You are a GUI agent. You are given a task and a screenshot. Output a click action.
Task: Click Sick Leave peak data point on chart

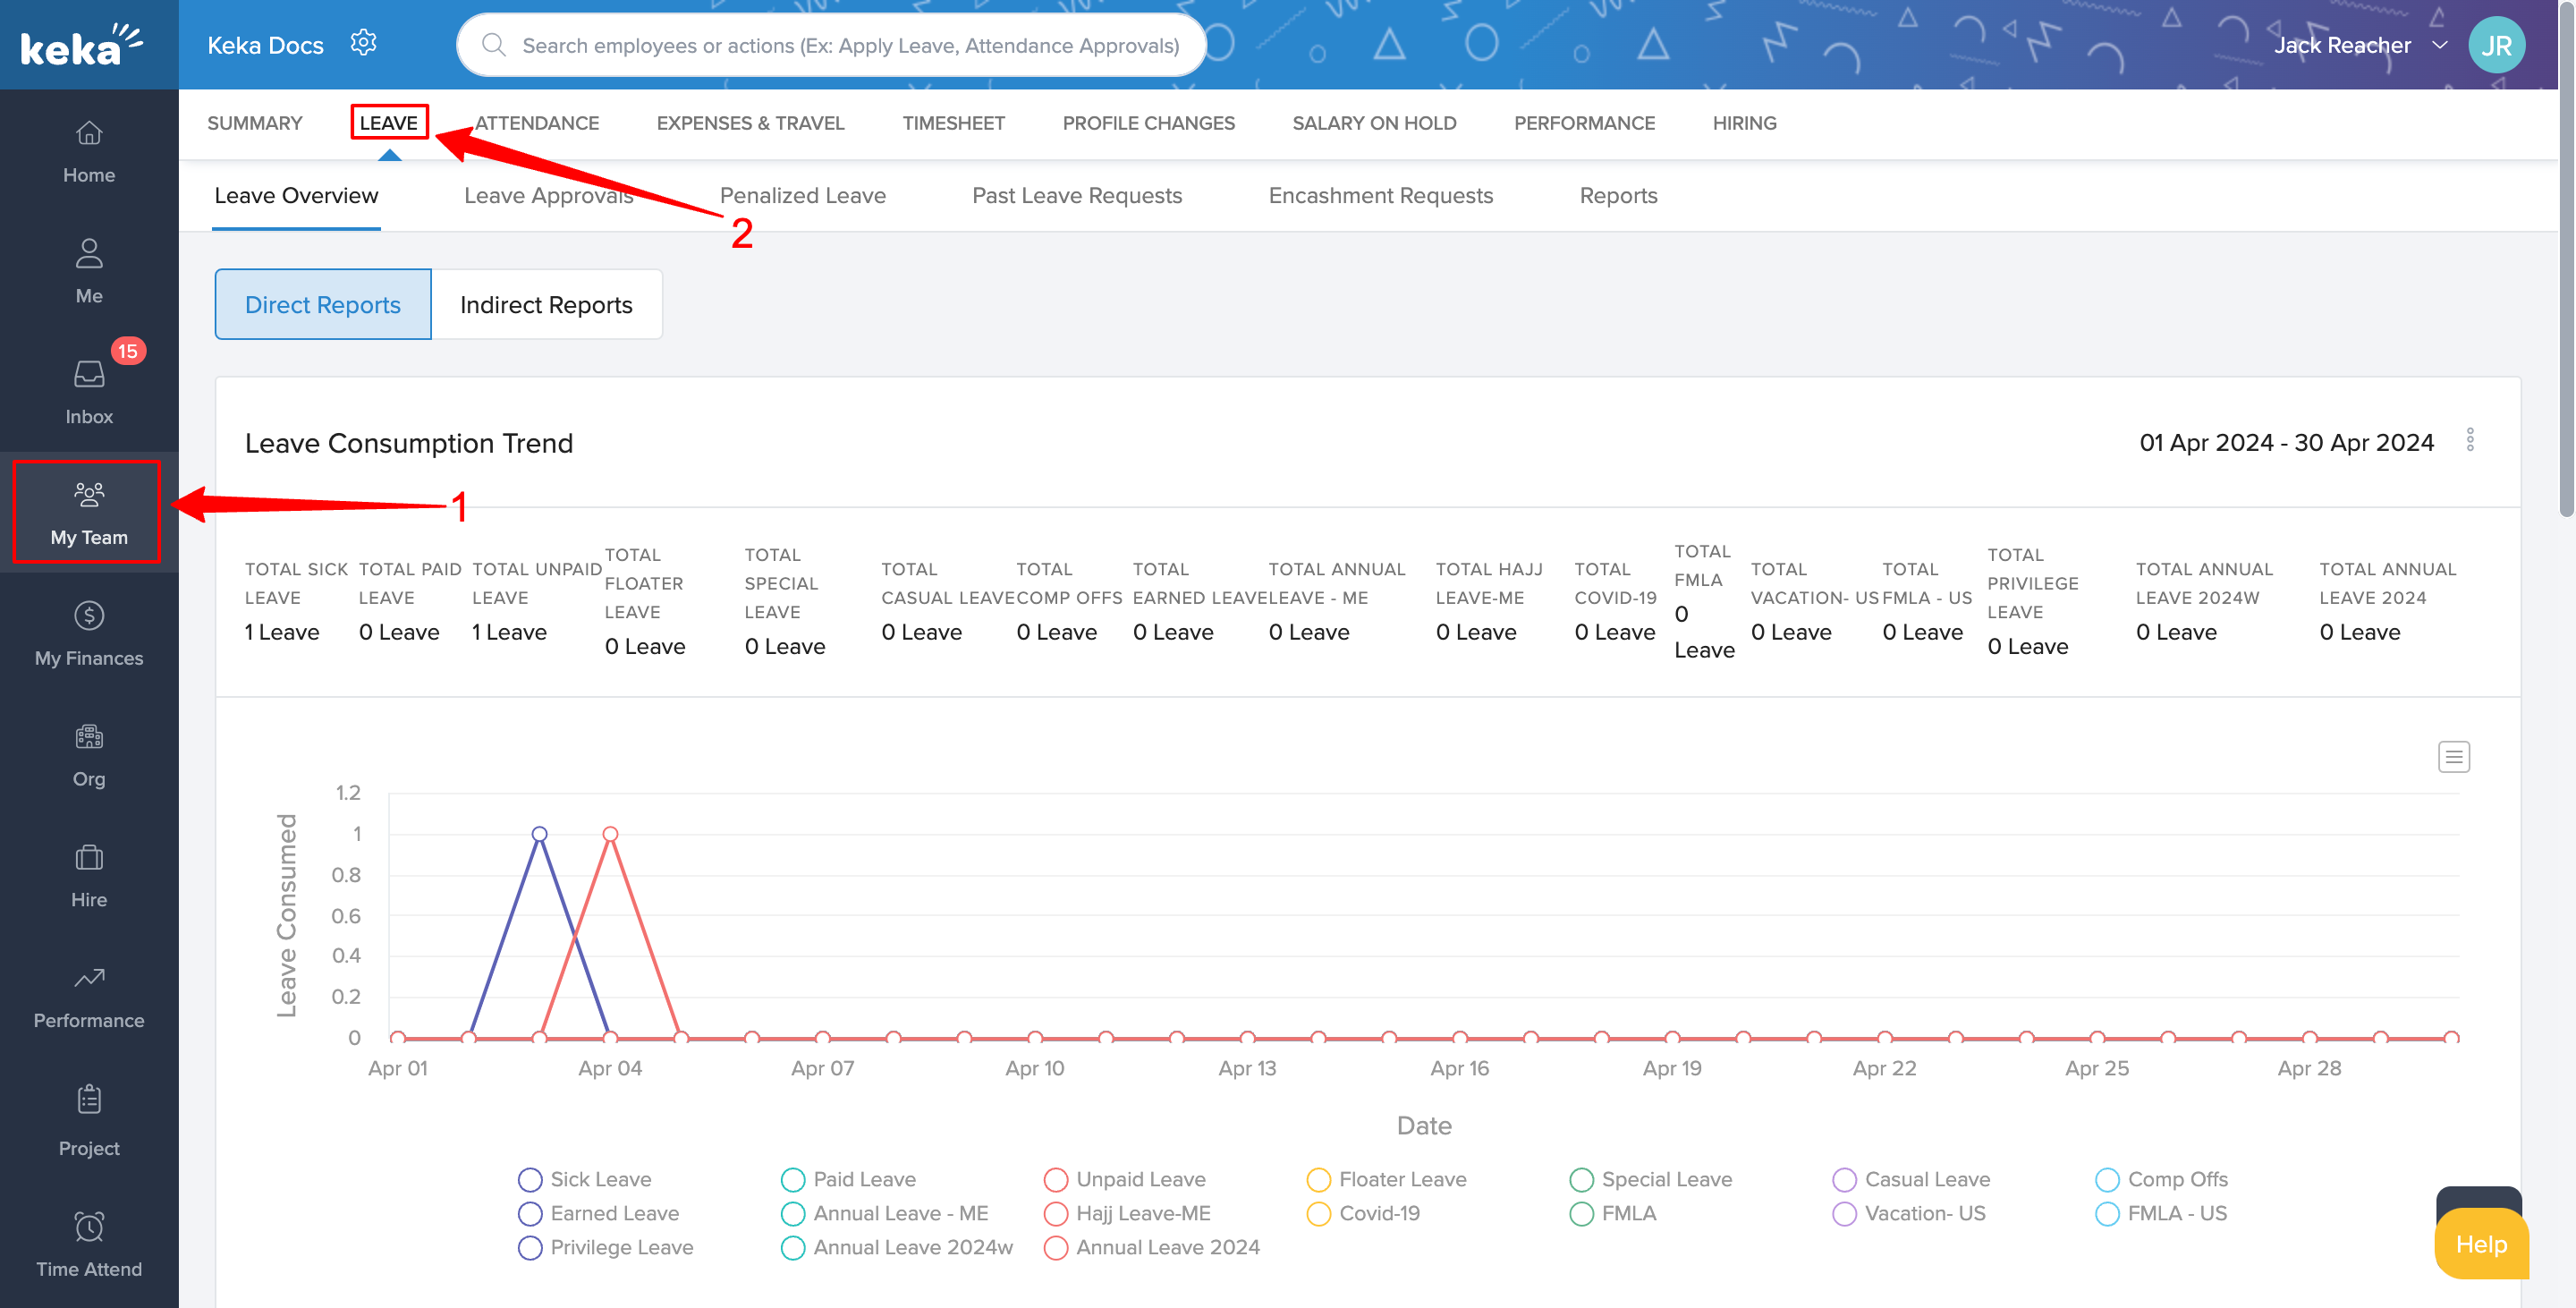coord(539,833)
